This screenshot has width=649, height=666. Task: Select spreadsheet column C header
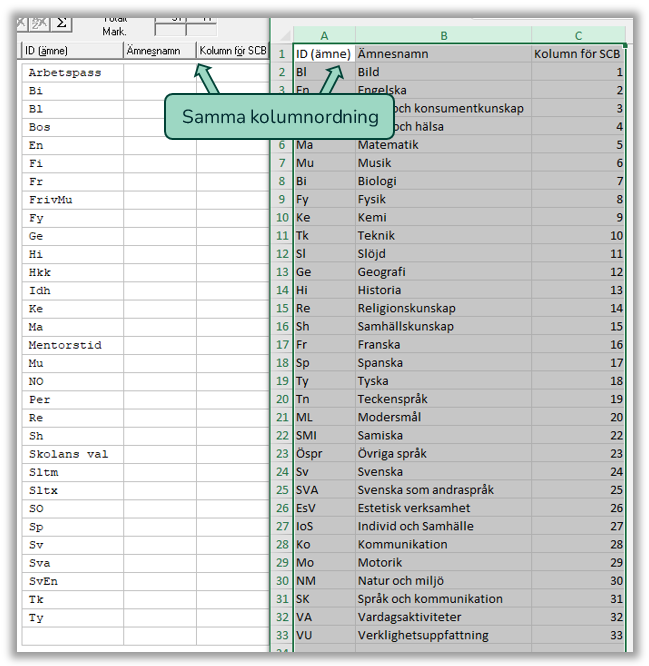(578, 35)
